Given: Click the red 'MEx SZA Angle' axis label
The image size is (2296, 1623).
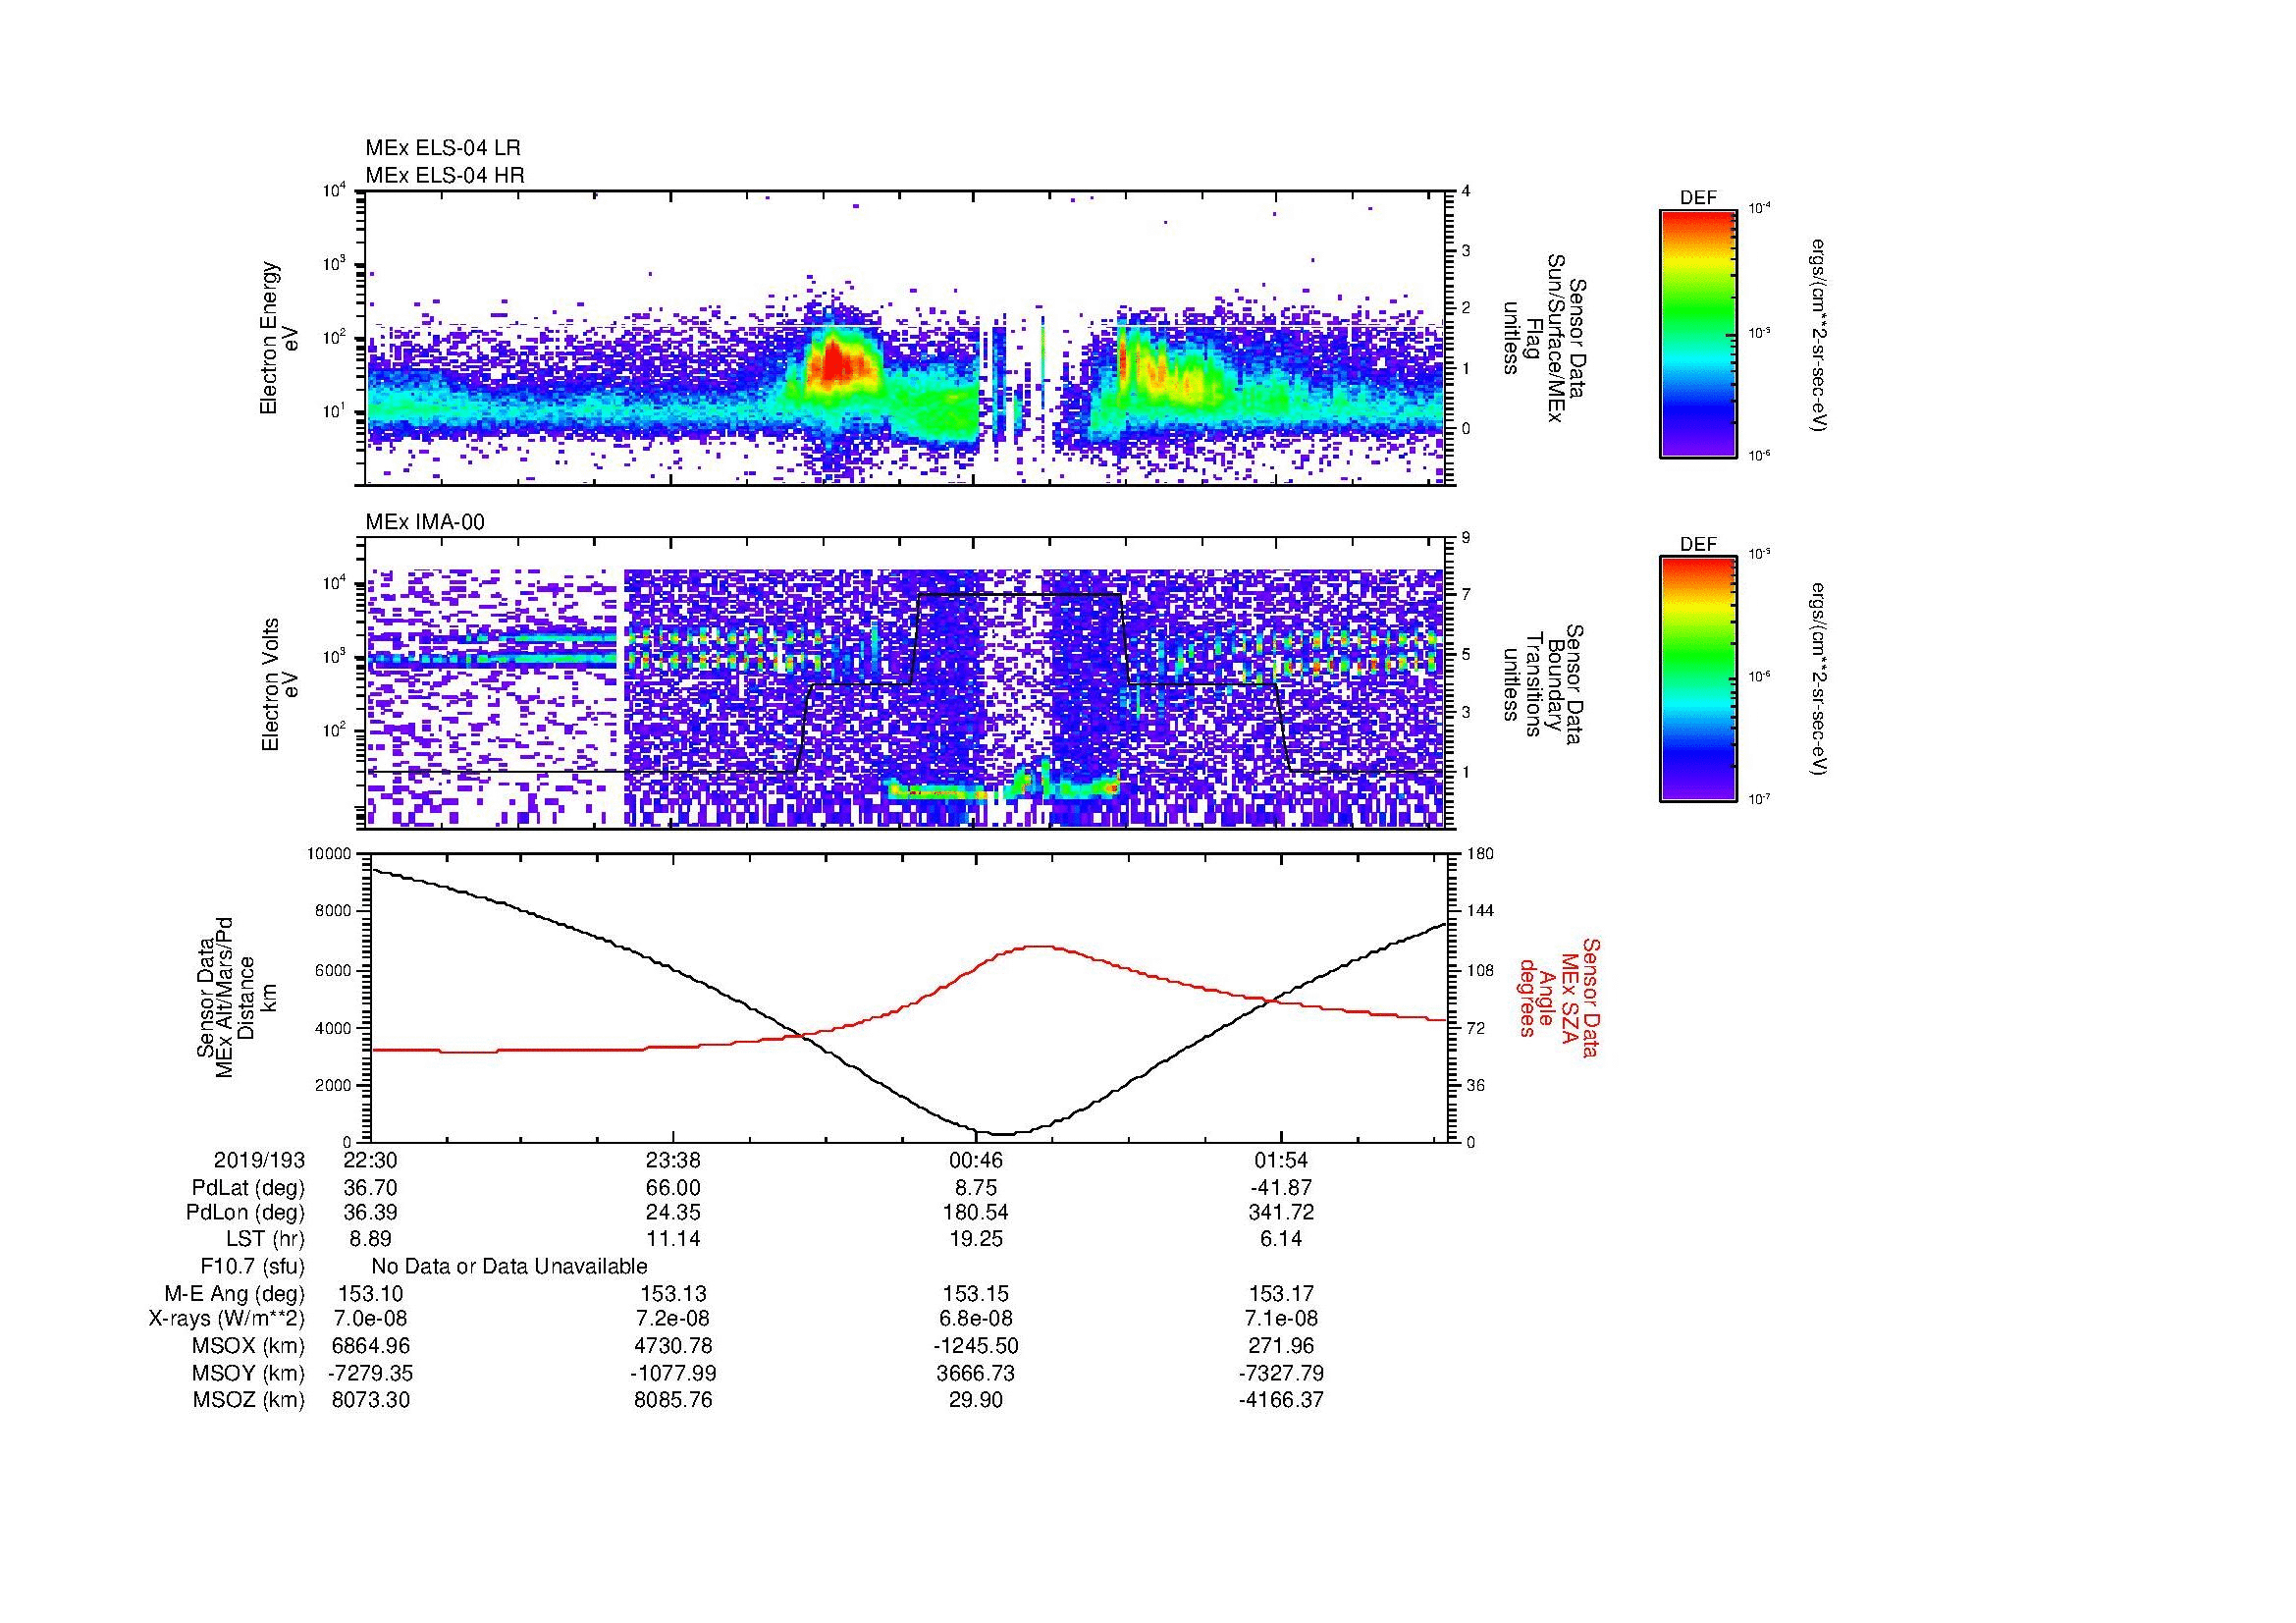Looking at the screenshot, I should pos(1558,998).
